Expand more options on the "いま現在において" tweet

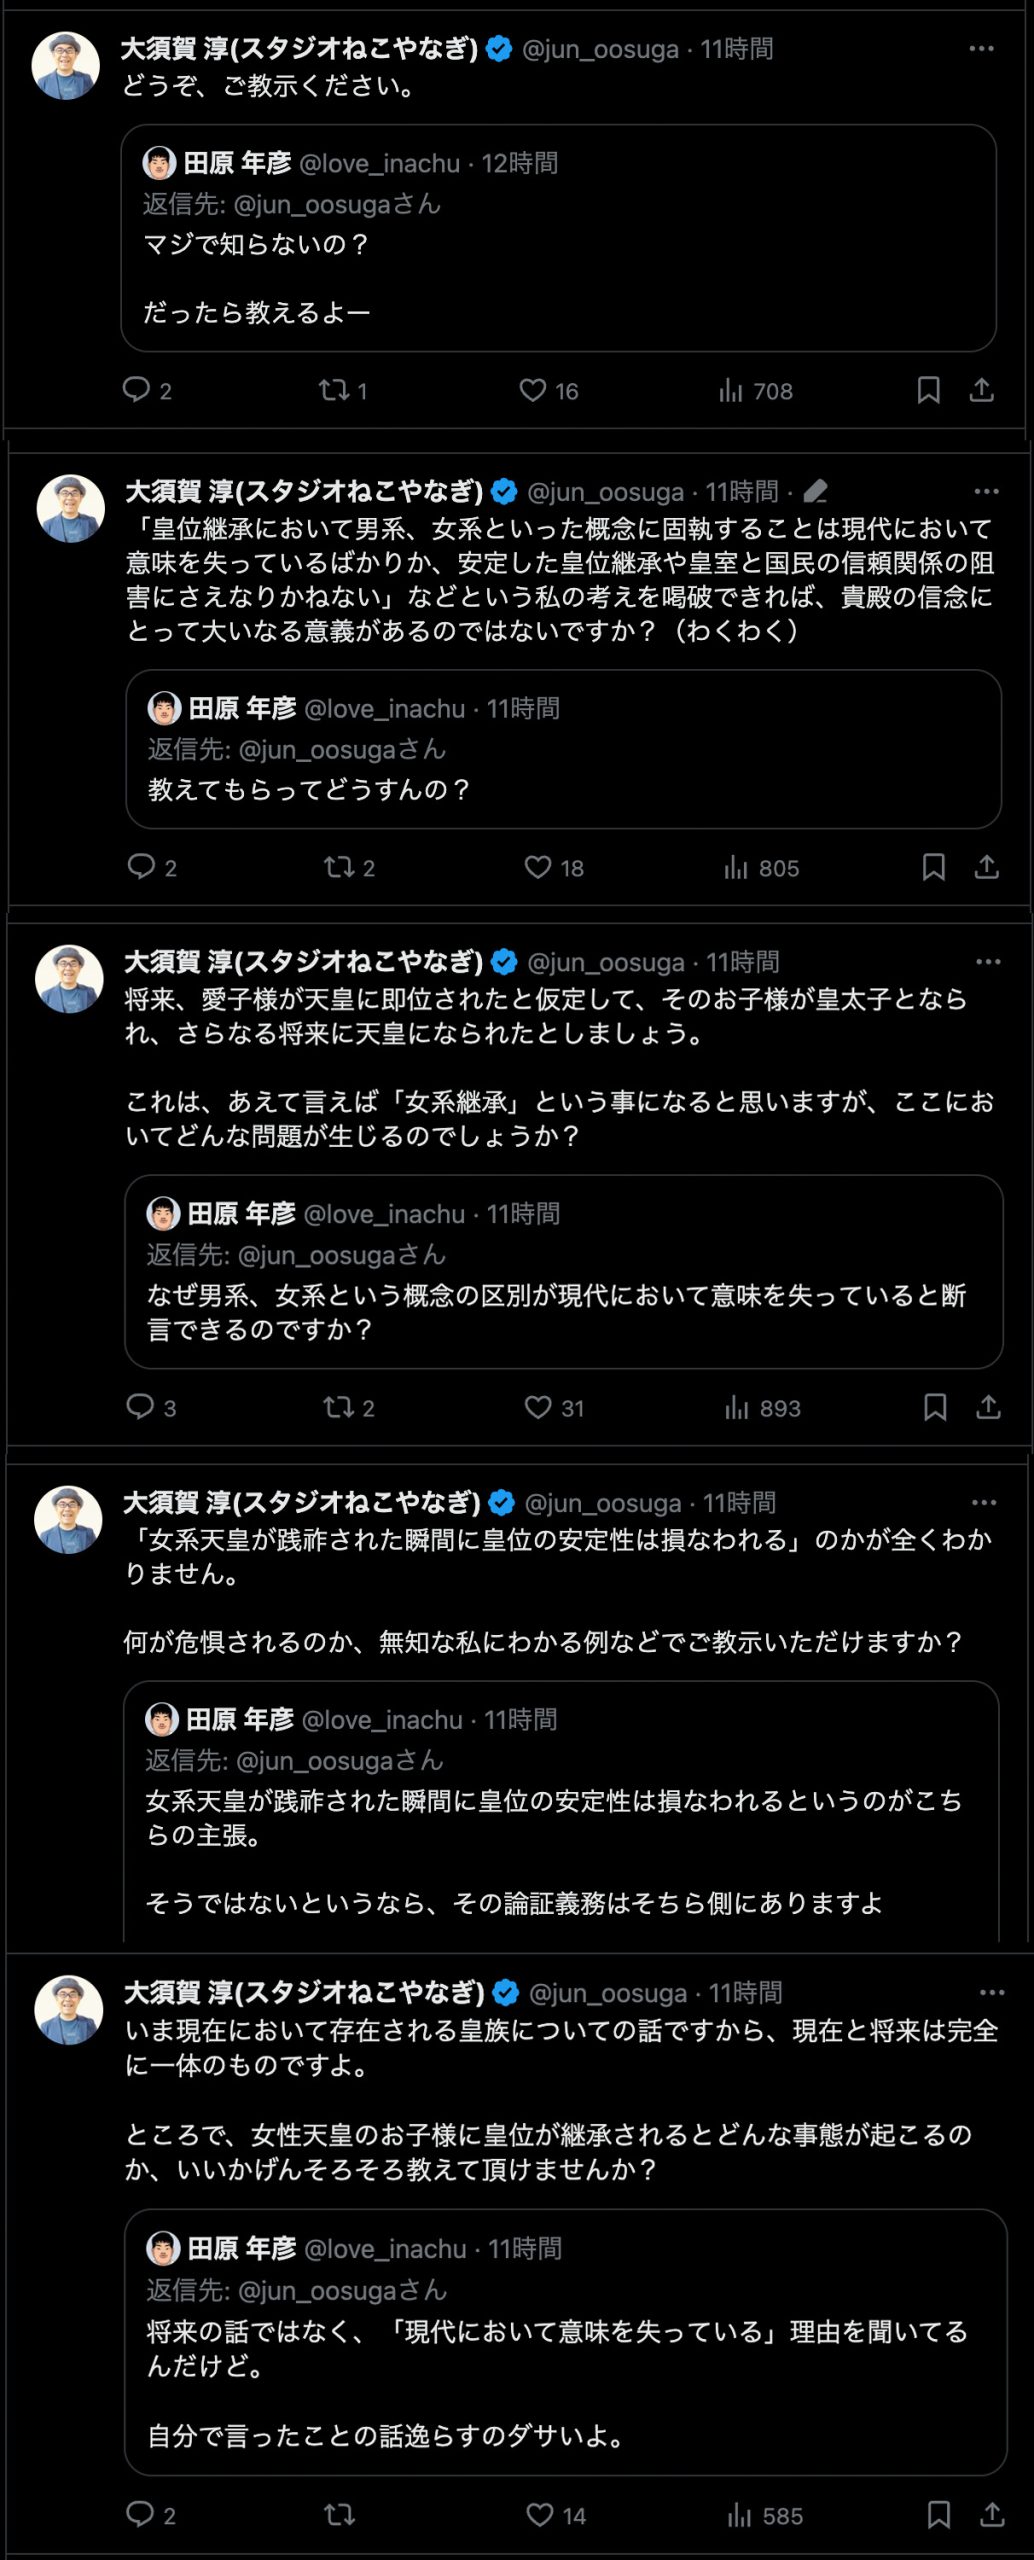[x=991, y=1993]
